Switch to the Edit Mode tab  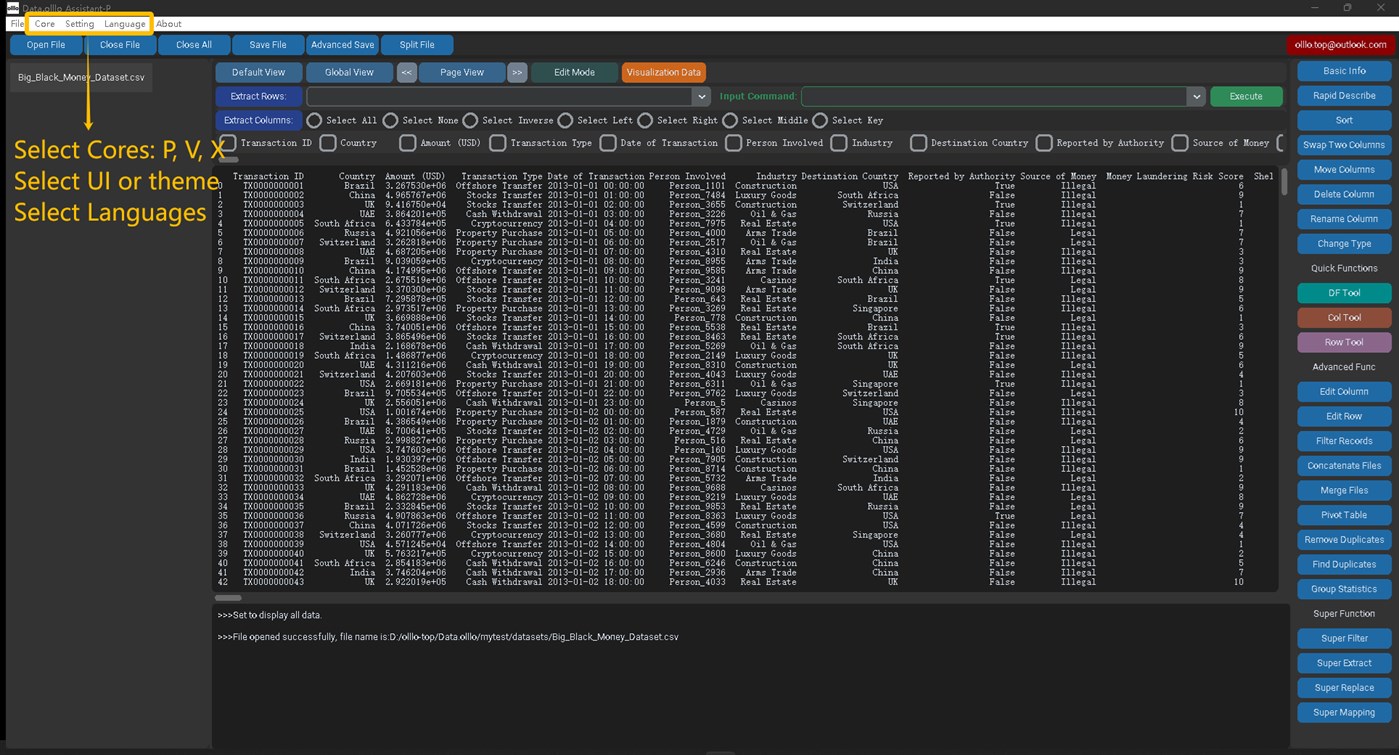(574, 72)
